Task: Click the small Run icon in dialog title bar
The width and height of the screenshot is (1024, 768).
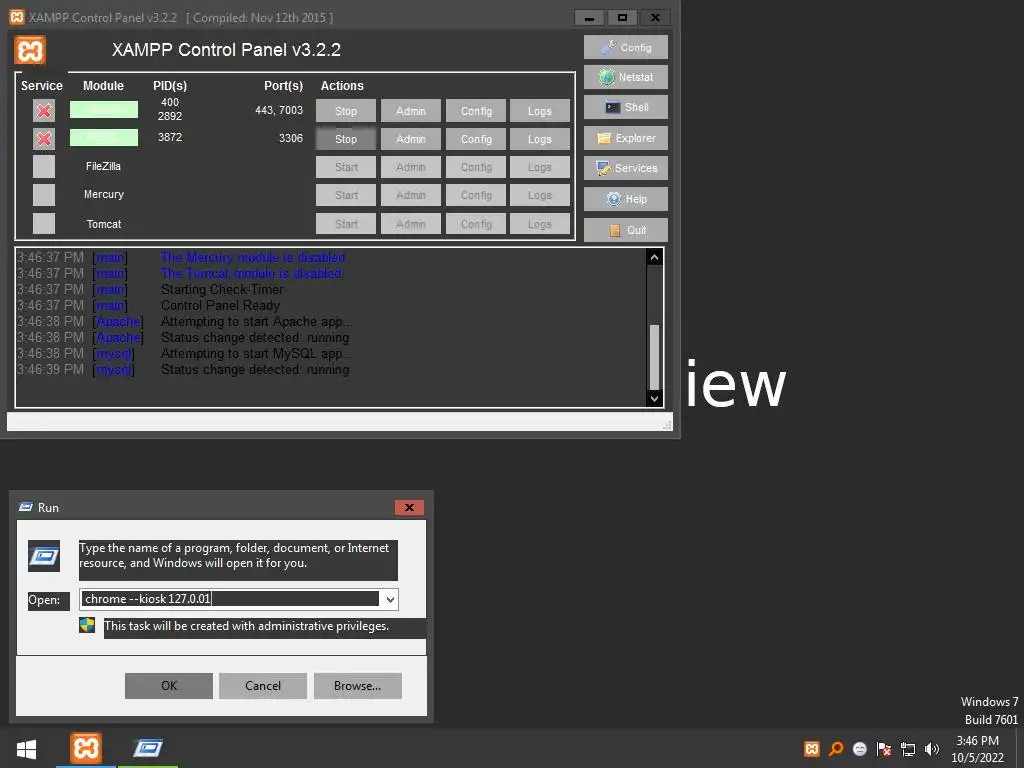Action: coord(25,507)
